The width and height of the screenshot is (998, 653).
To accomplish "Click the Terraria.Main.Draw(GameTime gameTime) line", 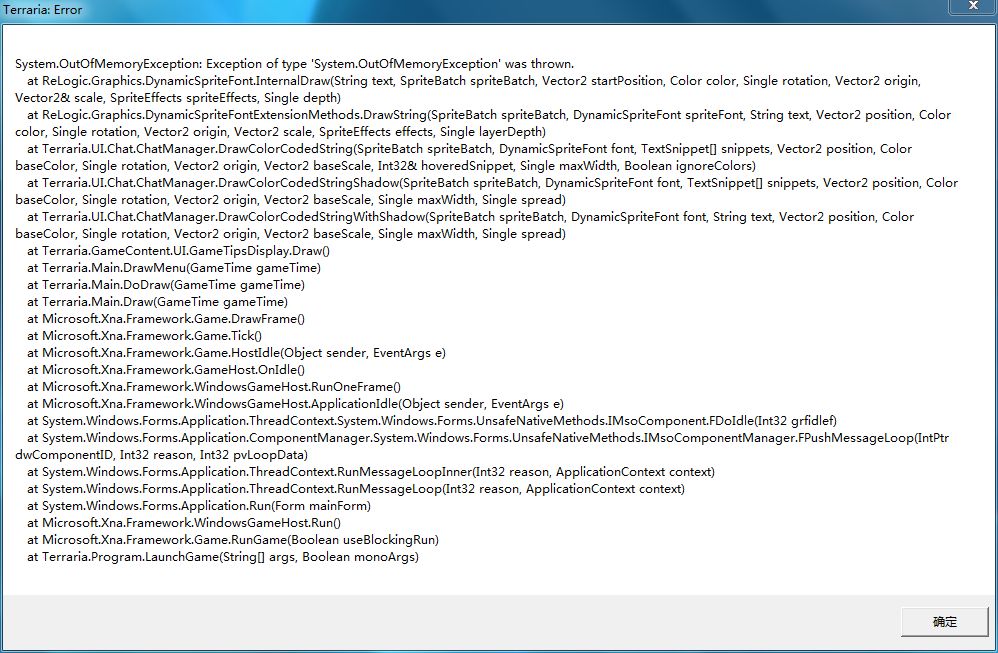I will tap(157, 302).
